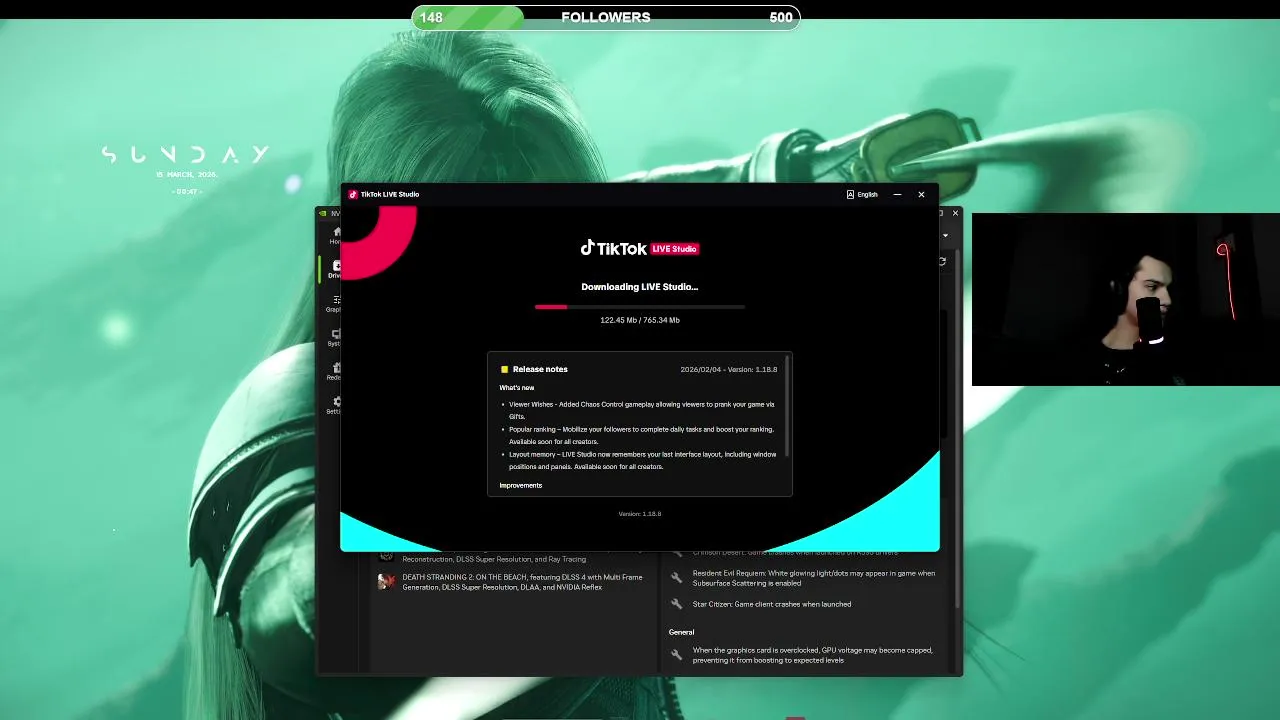
Task: Click the download progress bar
Action: (640, 307)
